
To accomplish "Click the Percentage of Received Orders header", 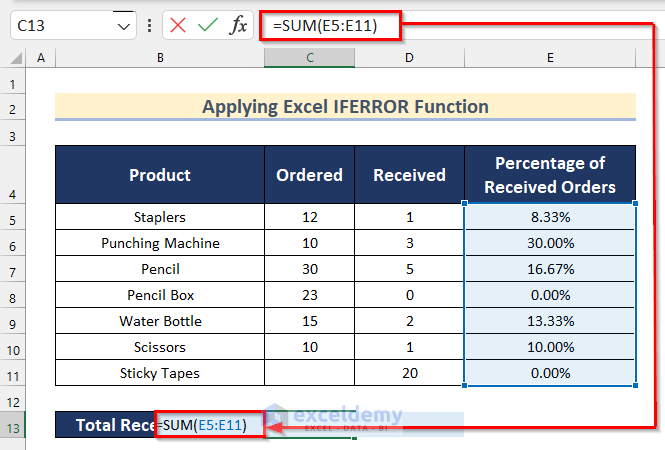I will click(550, 175).
